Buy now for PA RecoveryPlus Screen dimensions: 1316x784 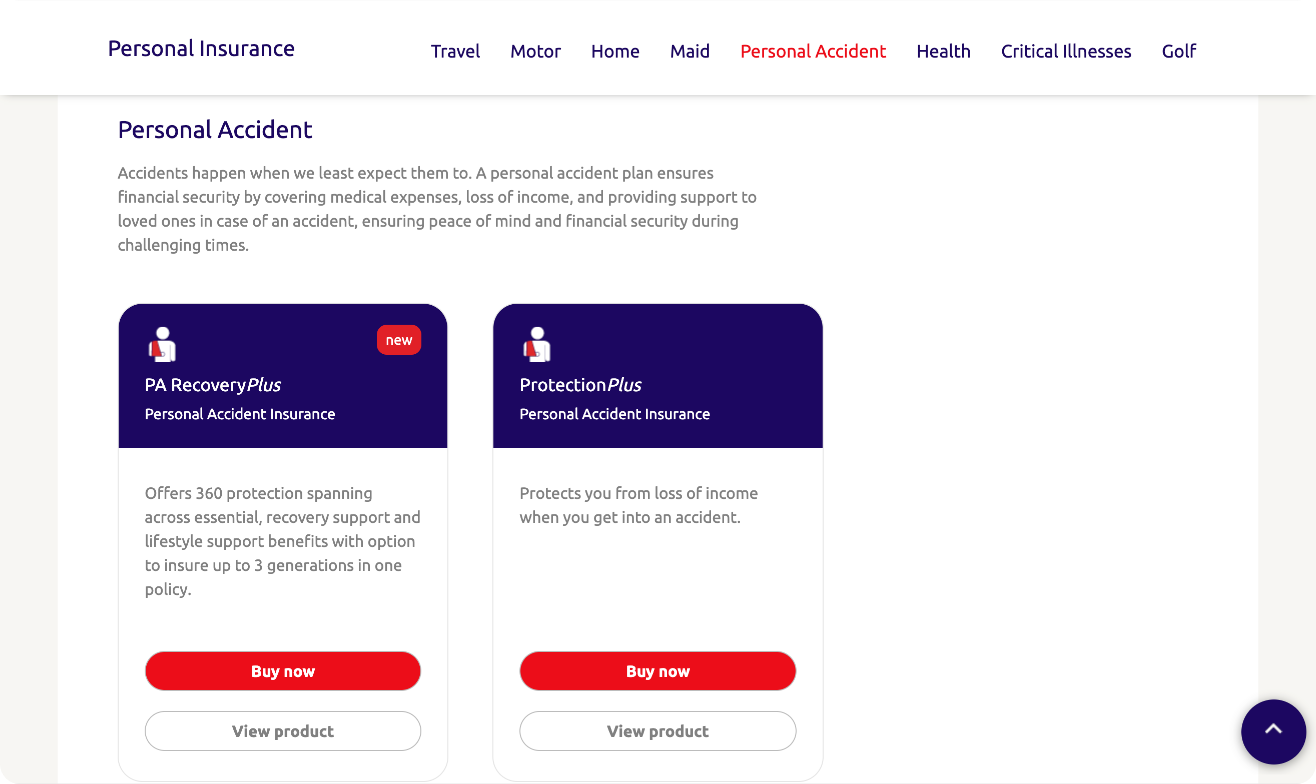pos(283,671)
